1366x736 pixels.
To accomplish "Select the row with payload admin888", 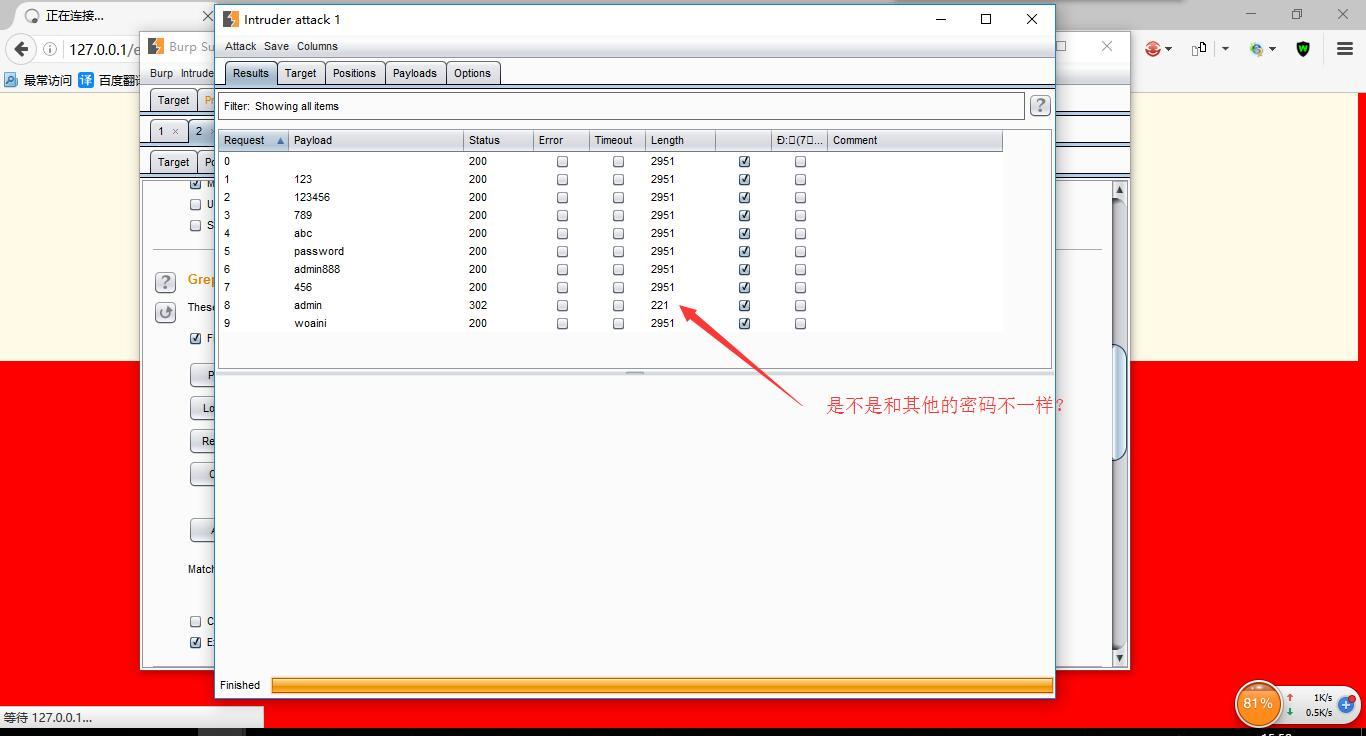I will click(x=610, y=269).
